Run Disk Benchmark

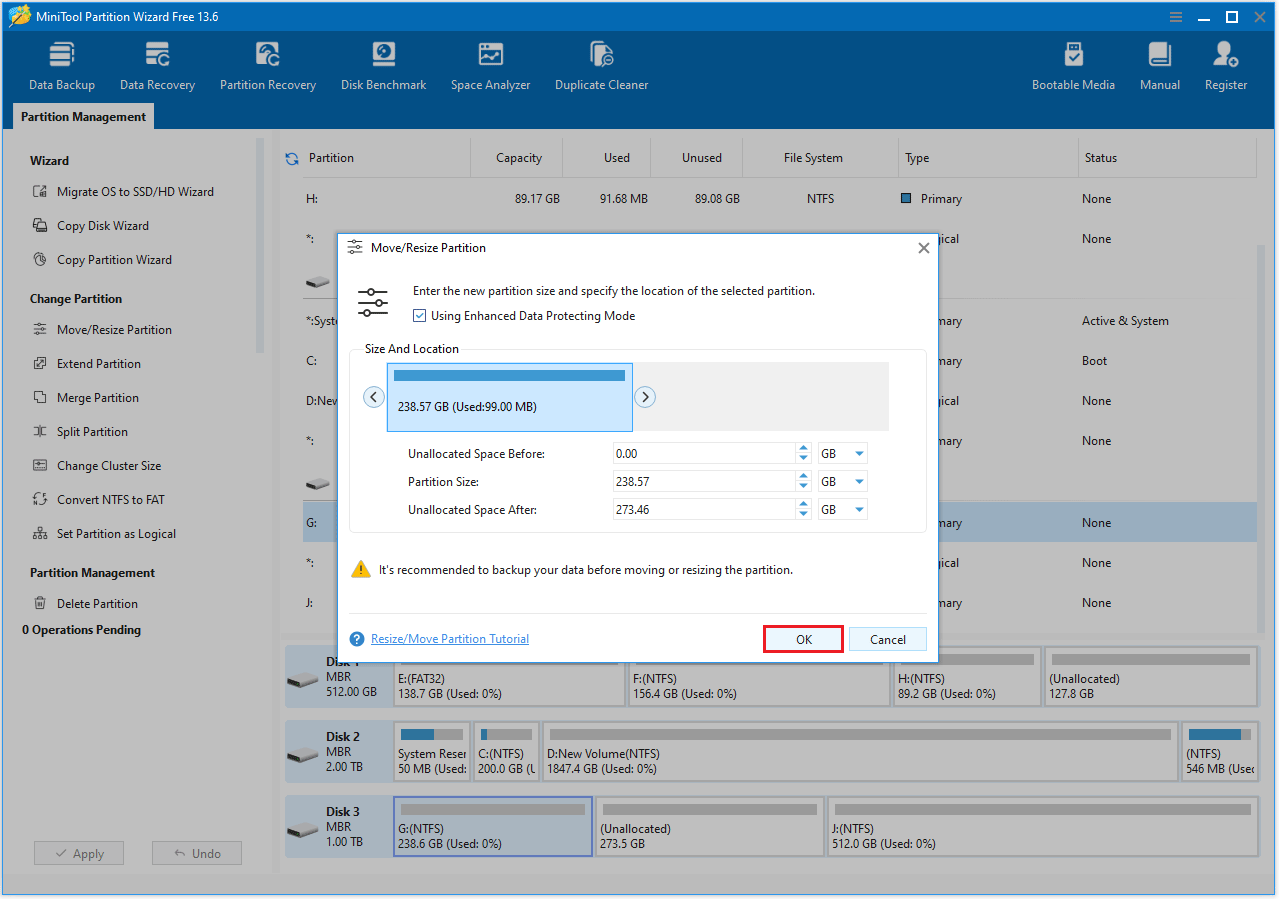tap(383, 63)
